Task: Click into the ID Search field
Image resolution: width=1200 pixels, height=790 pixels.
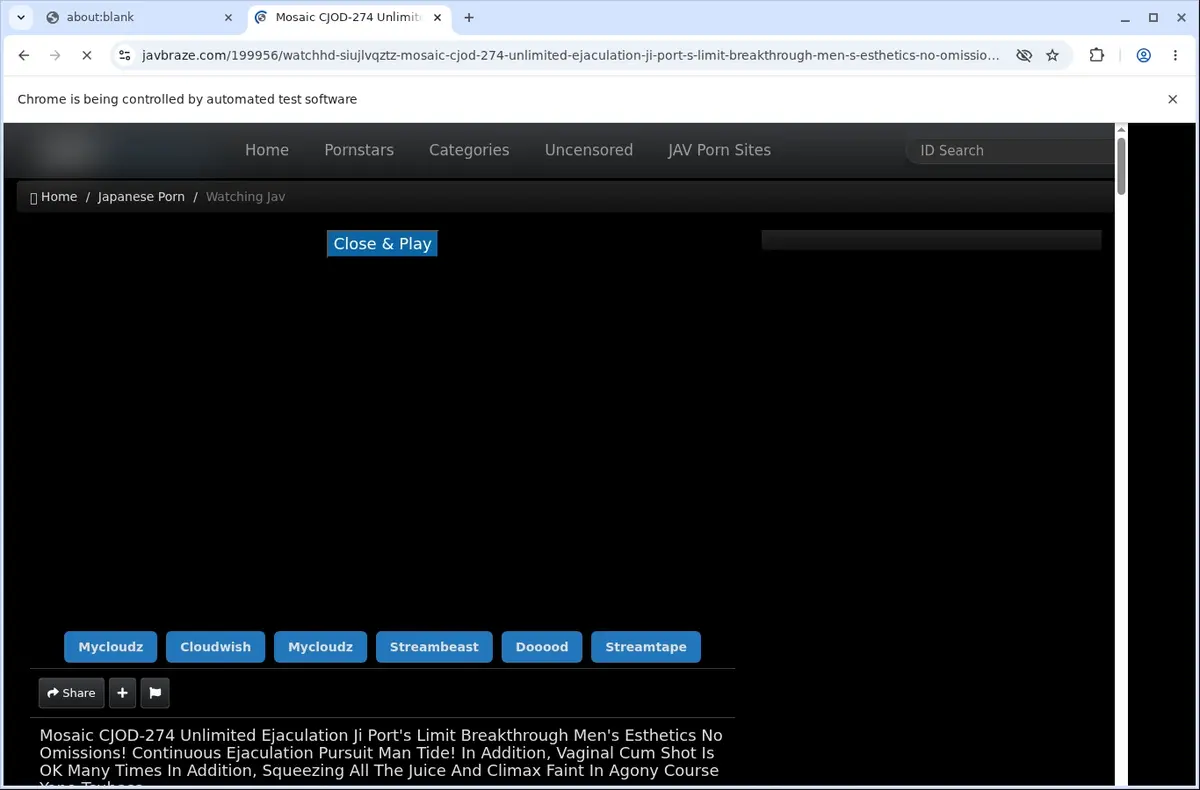Action: tap(1010, 150)
